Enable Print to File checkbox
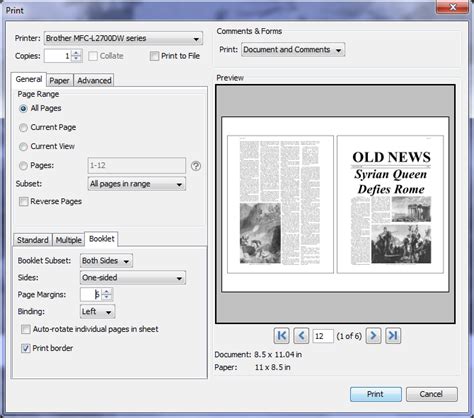Viewport: 474px width, 418px height. [x=154, y=56]
